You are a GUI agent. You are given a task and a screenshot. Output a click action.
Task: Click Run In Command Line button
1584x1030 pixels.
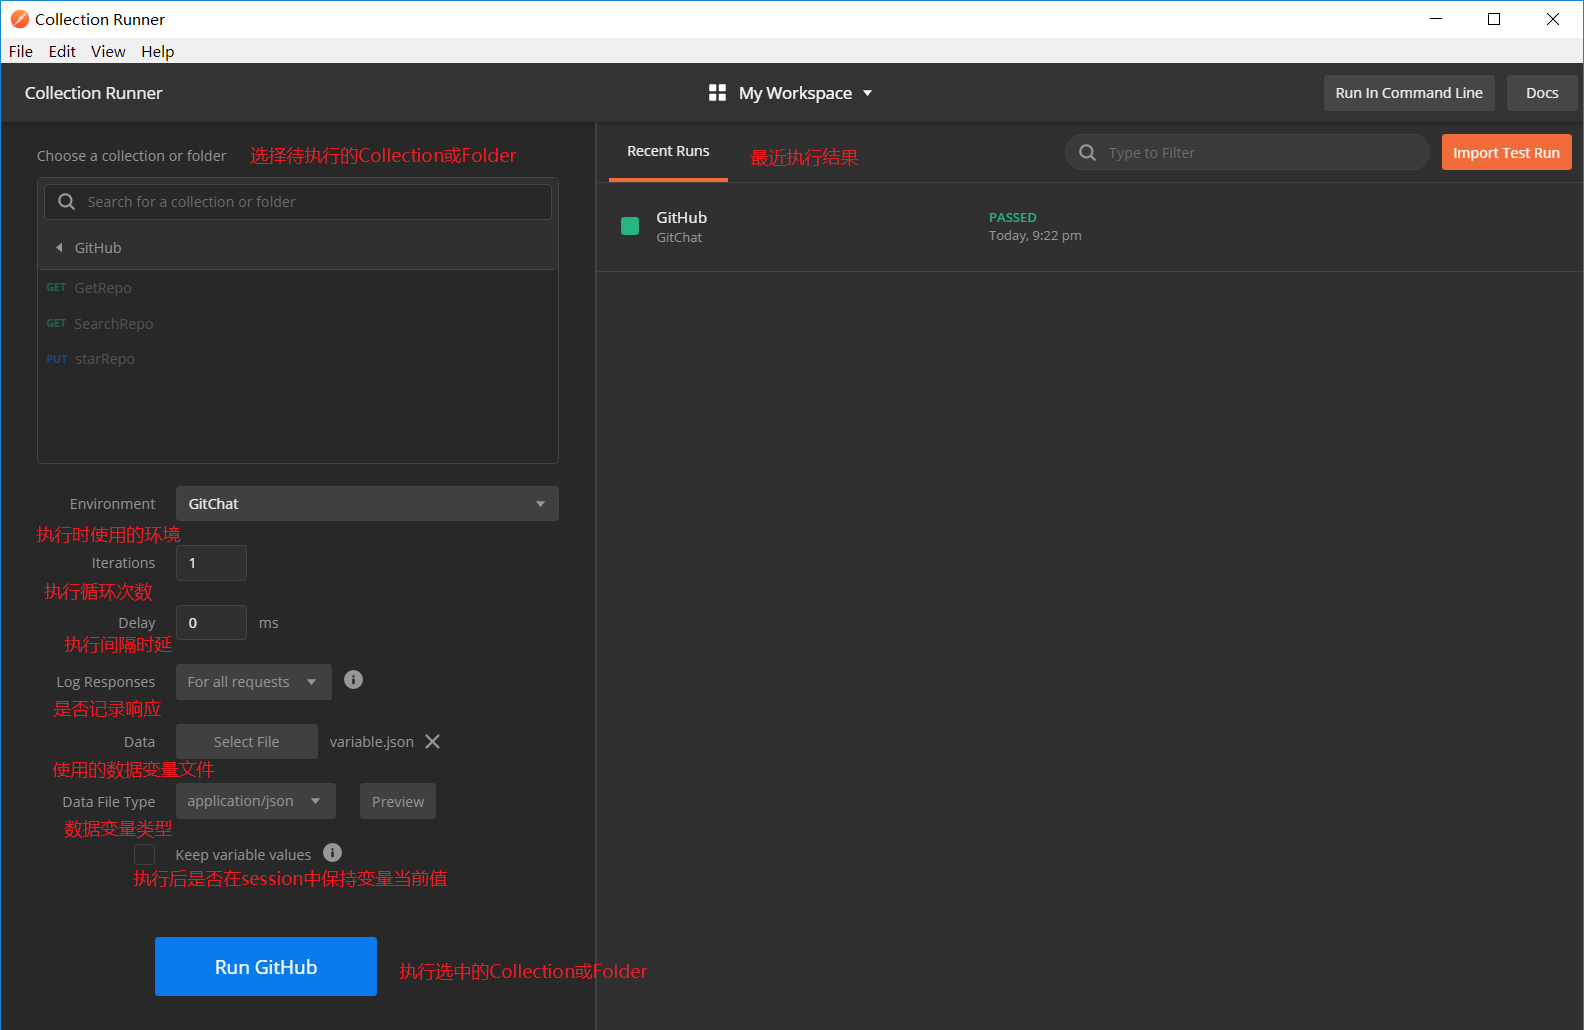(1409, 93)
